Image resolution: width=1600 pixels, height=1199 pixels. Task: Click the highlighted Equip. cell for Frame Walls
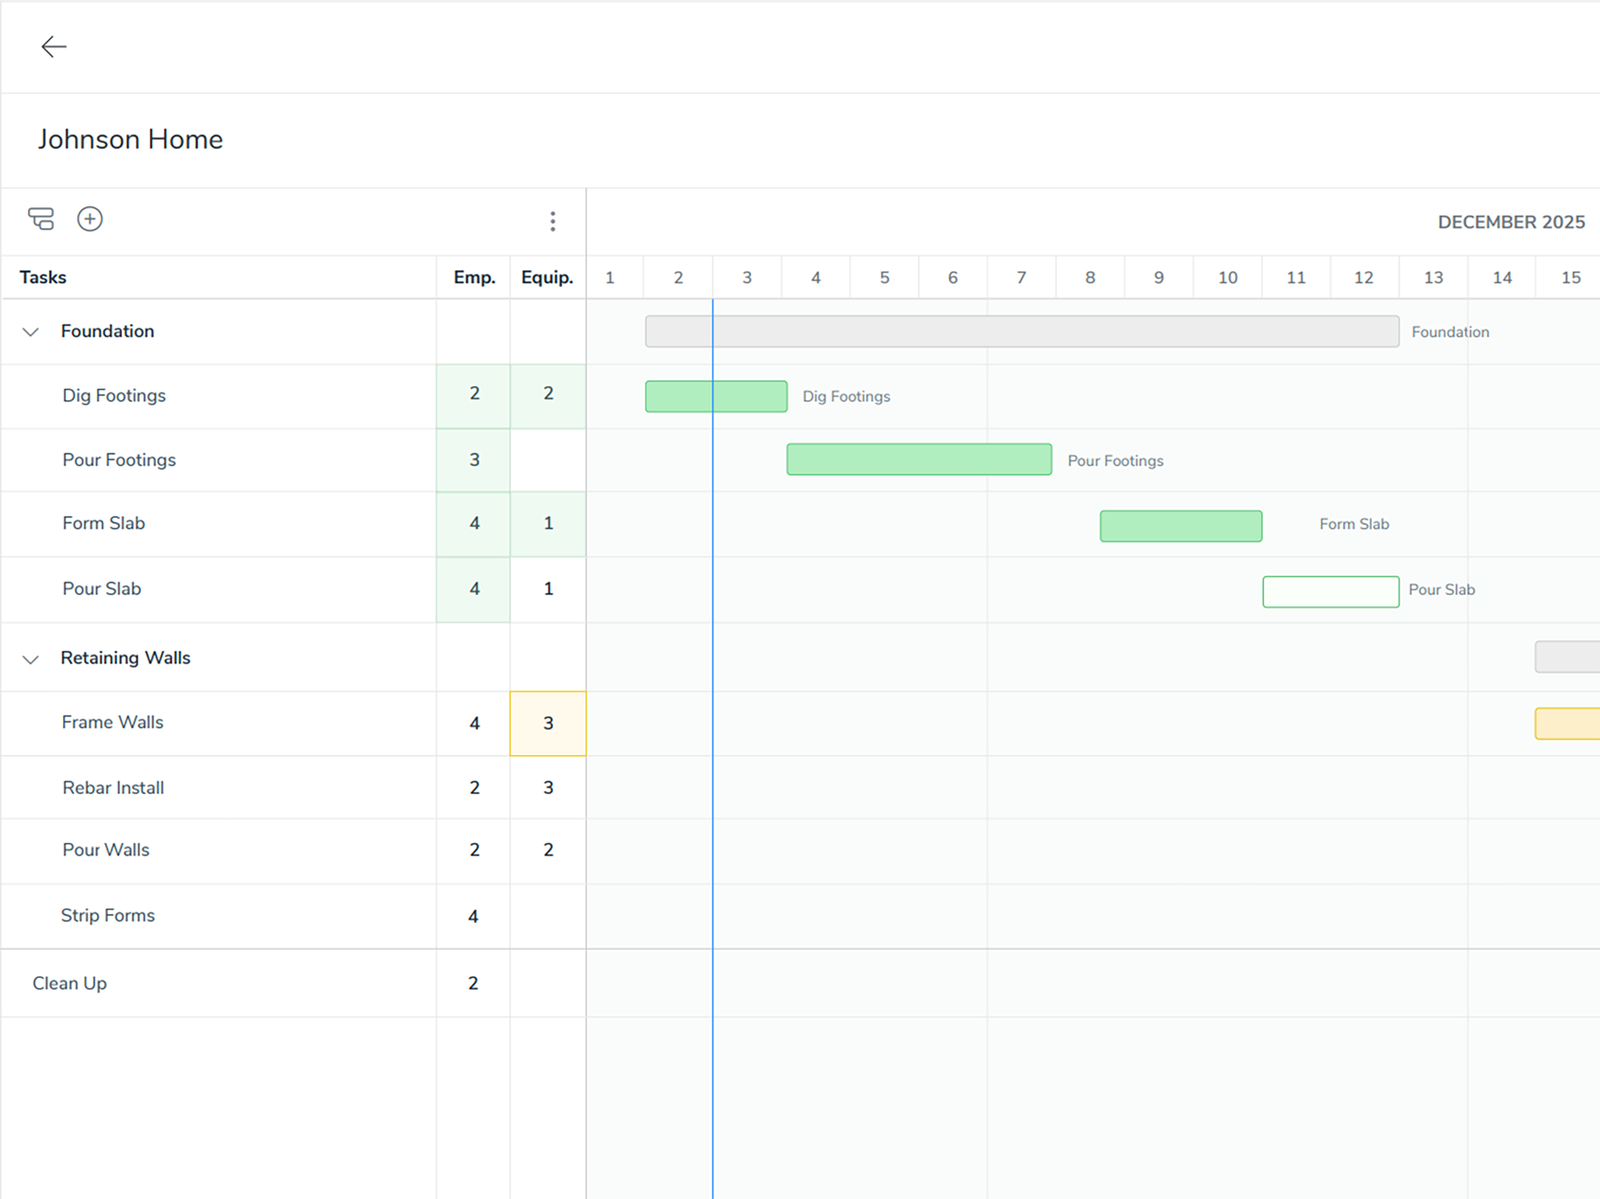tap(548, 723)
